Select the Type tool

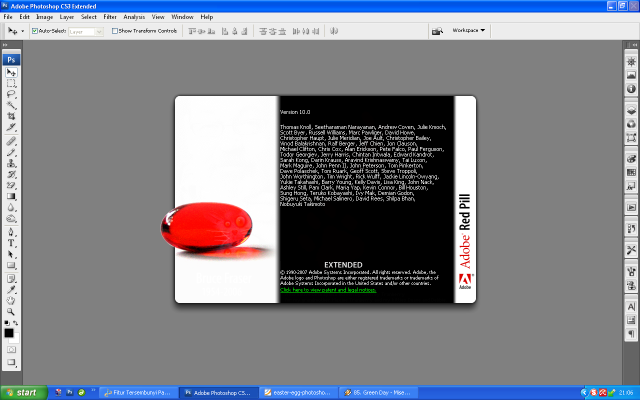(x=11, y=243)
